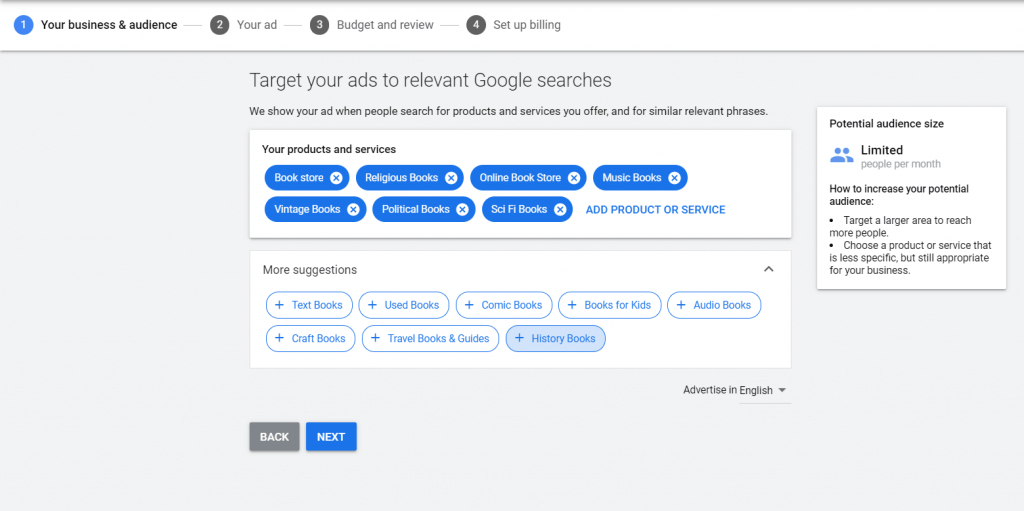Remove the Online Book Store chip

(x=573, y=178)
